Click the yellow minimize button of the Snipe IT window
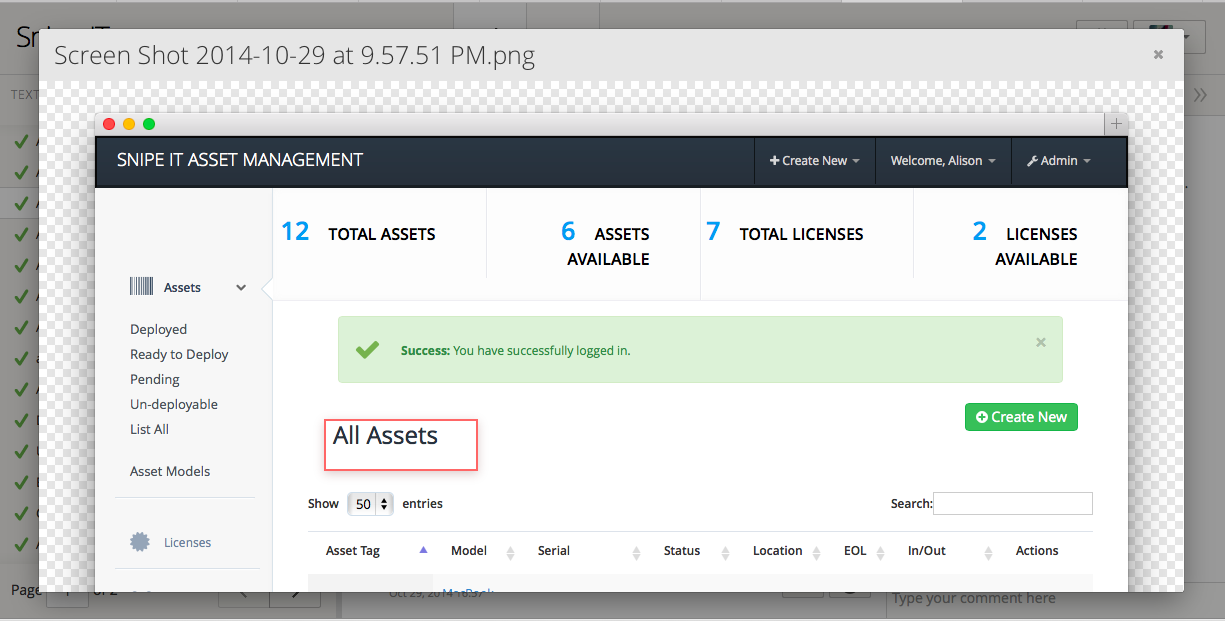Screen dimensions: 1225x621 click(129, 124)
